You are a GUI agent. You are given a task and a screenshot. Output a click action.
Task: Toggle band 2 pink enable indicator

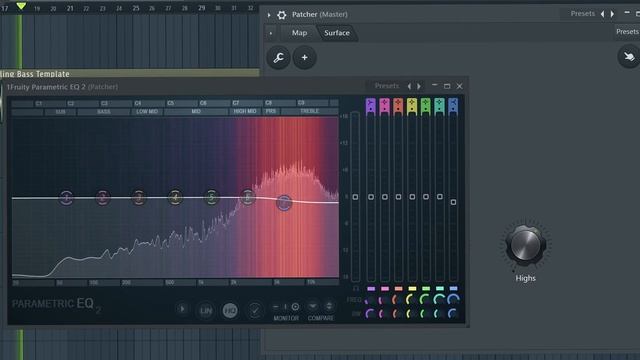(x=384, y=289)
